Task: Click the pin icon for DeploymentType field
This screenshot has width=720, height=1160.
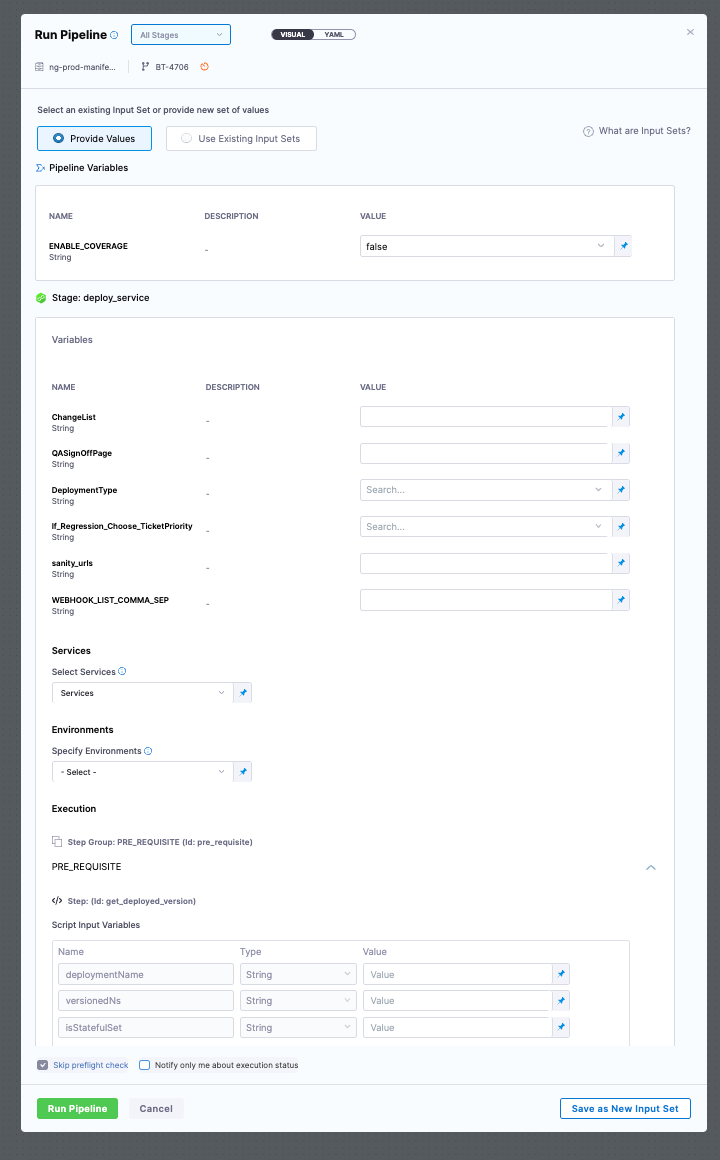Action: 621,490
